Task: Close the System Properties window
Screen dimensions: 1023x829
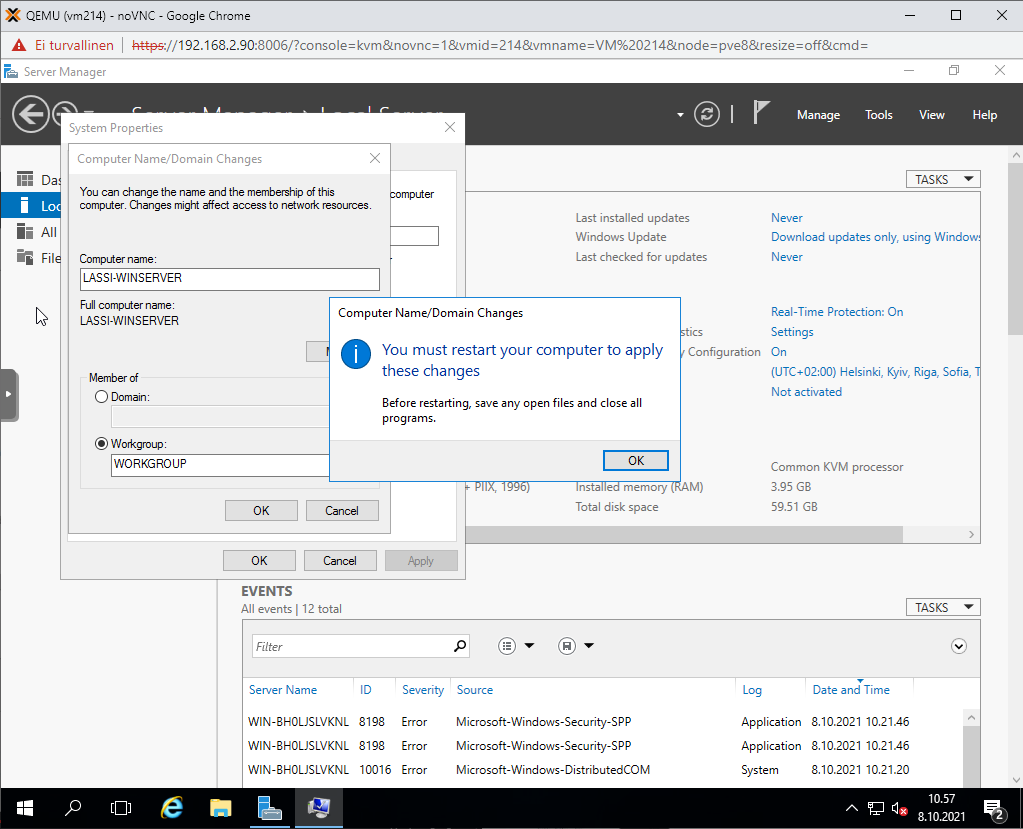Action: click(450, 127)
